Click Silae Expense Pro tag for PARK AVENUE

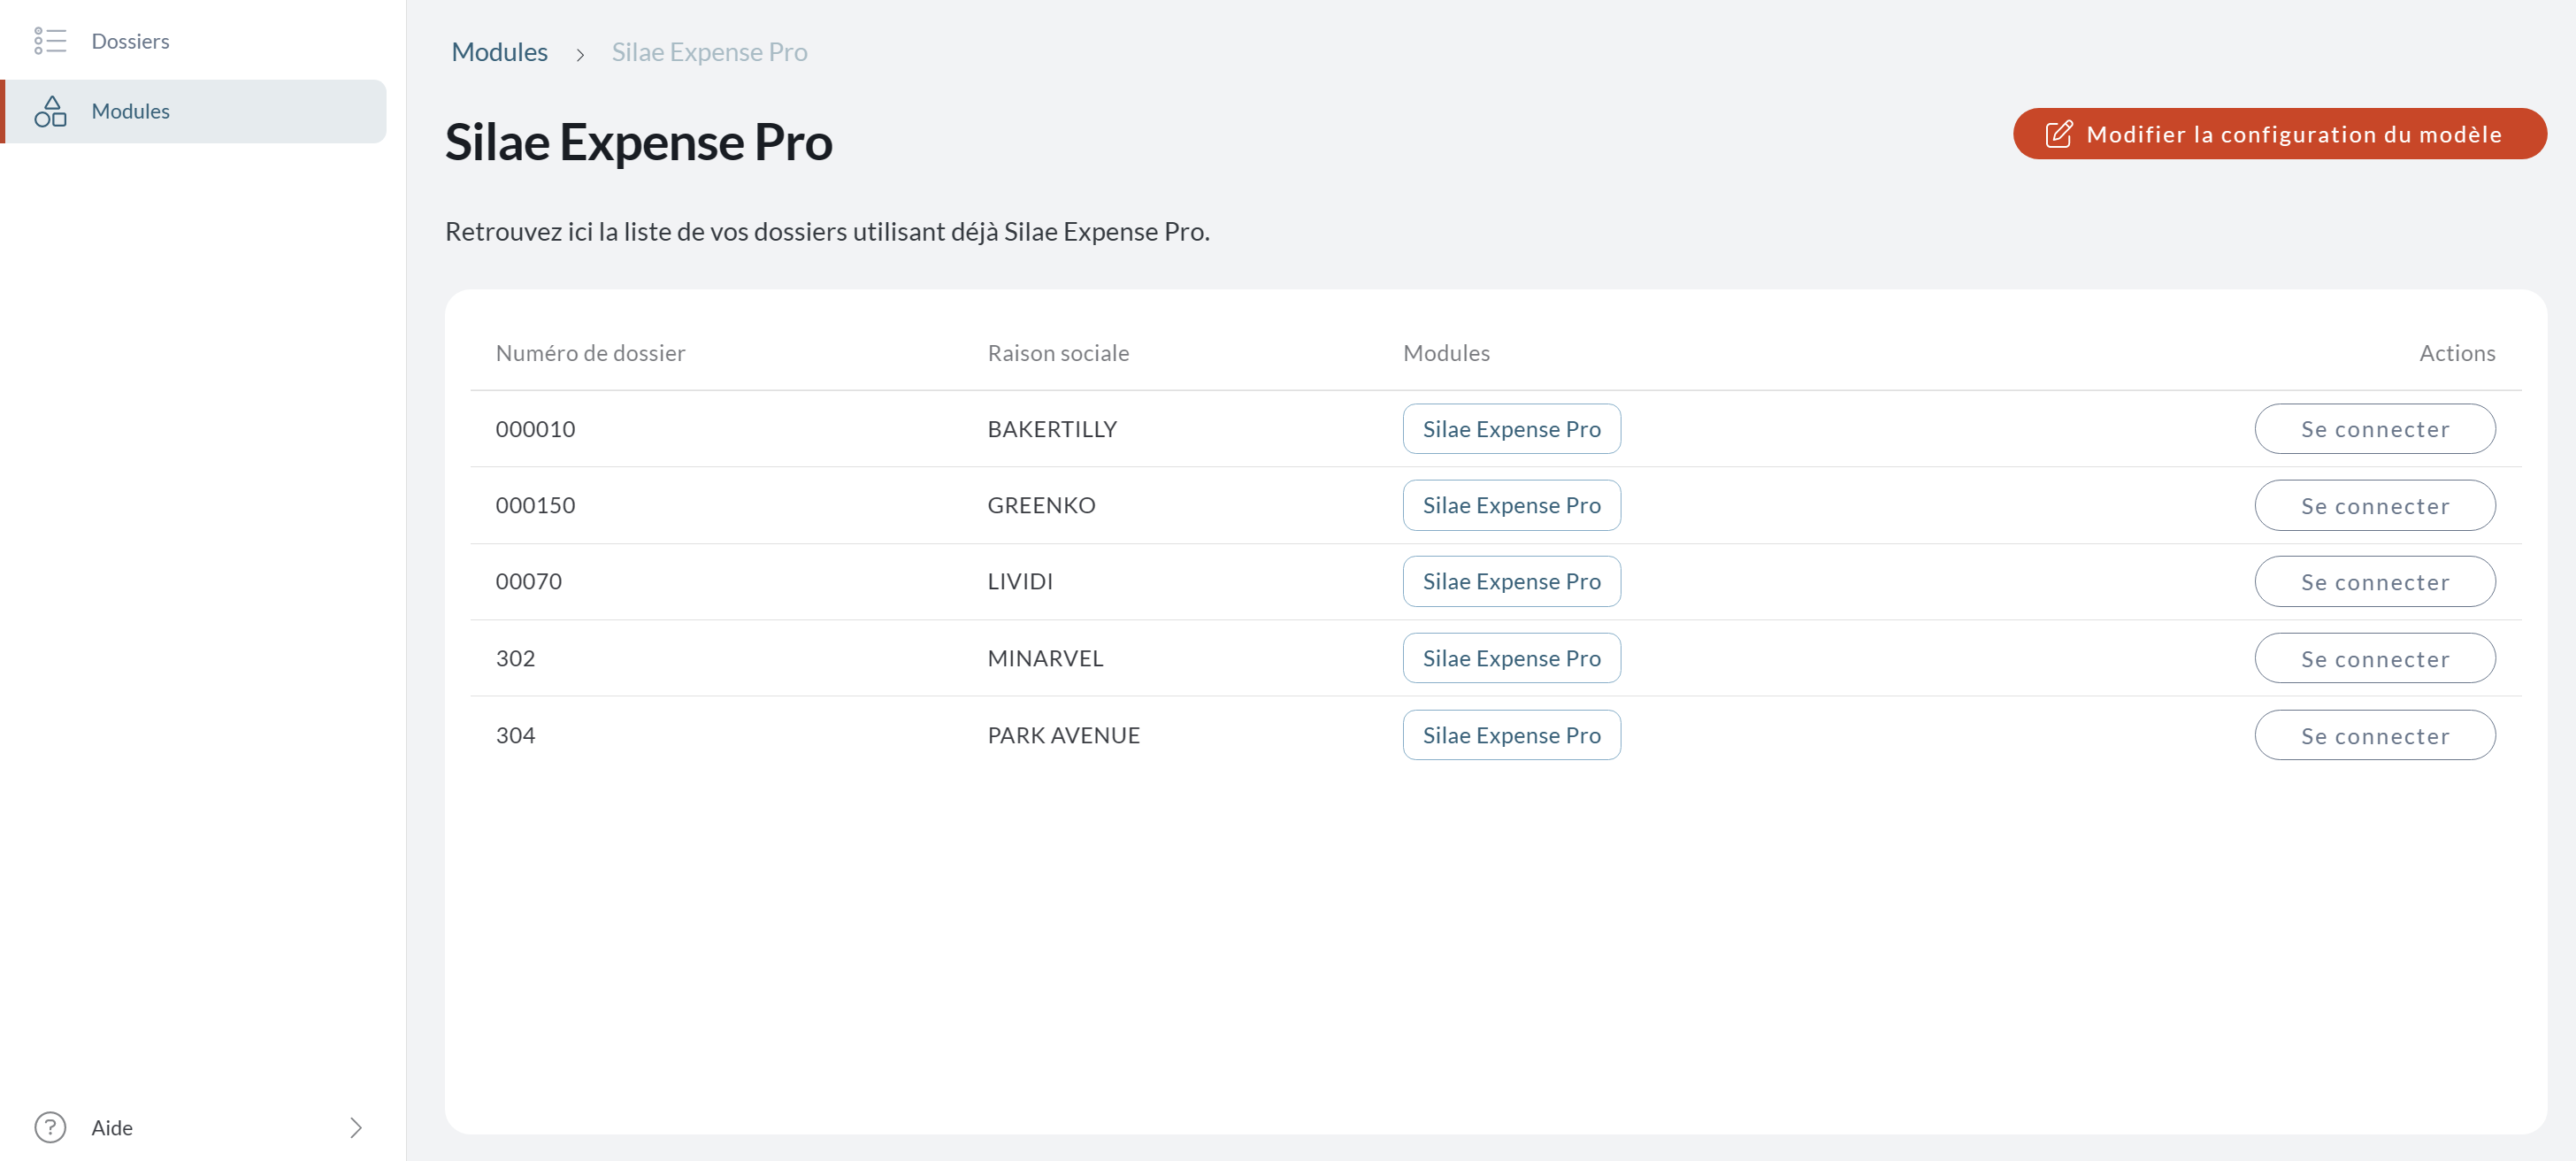1511,736
